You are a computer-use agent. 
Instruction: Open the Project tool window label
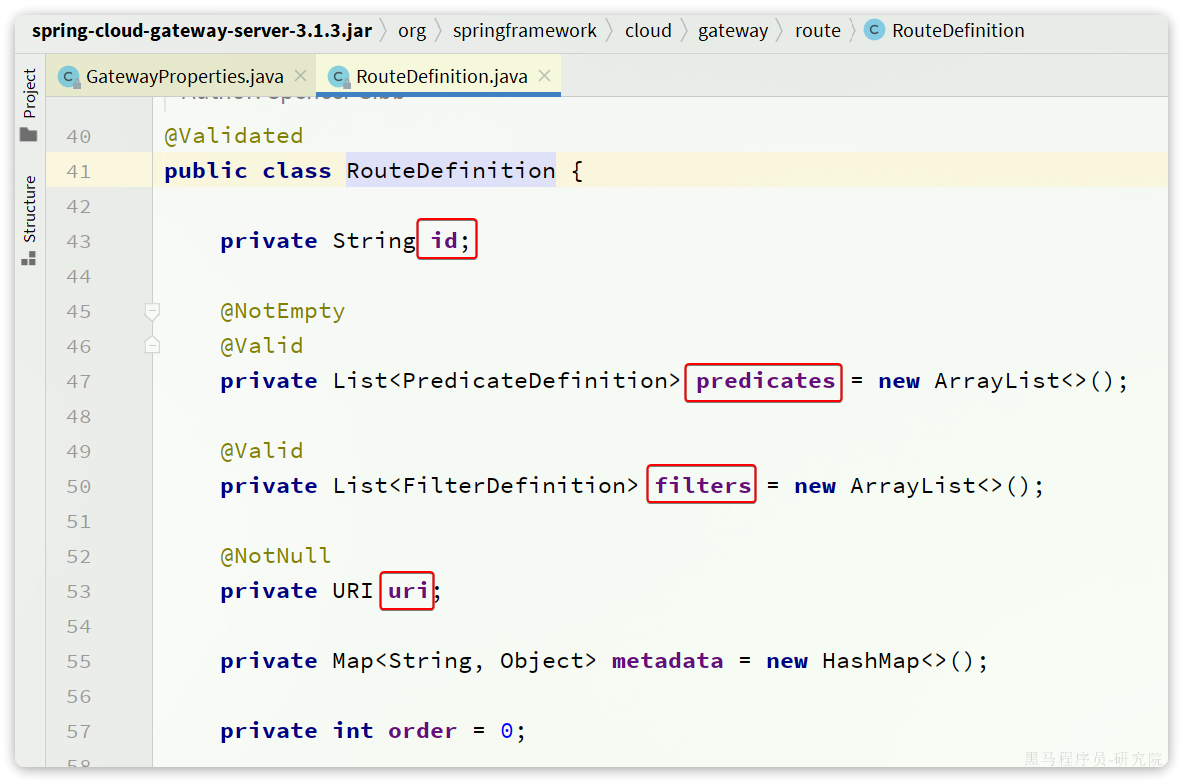(x=29, y=93)
